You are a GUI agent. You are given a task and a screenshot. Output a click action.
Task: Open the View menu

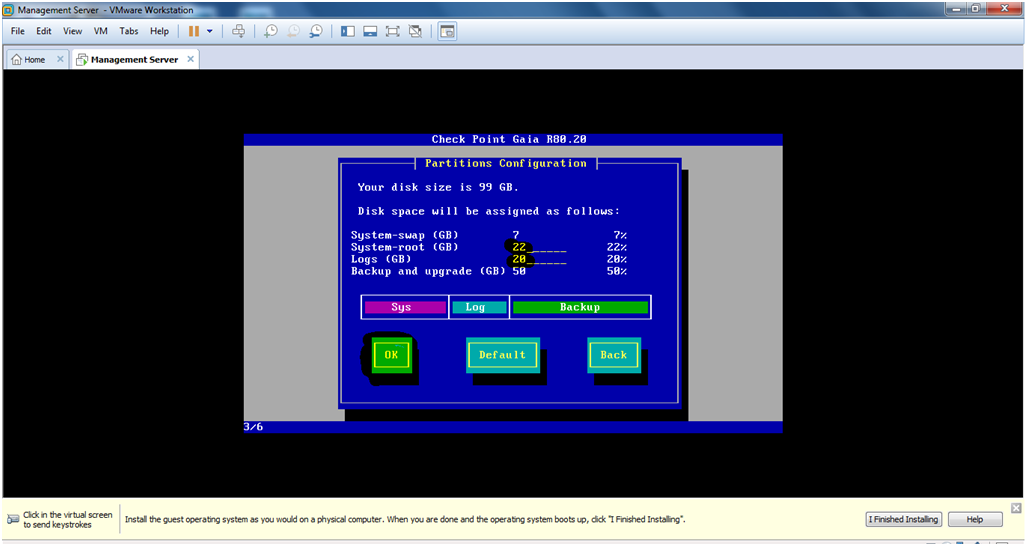pos(72,31)
